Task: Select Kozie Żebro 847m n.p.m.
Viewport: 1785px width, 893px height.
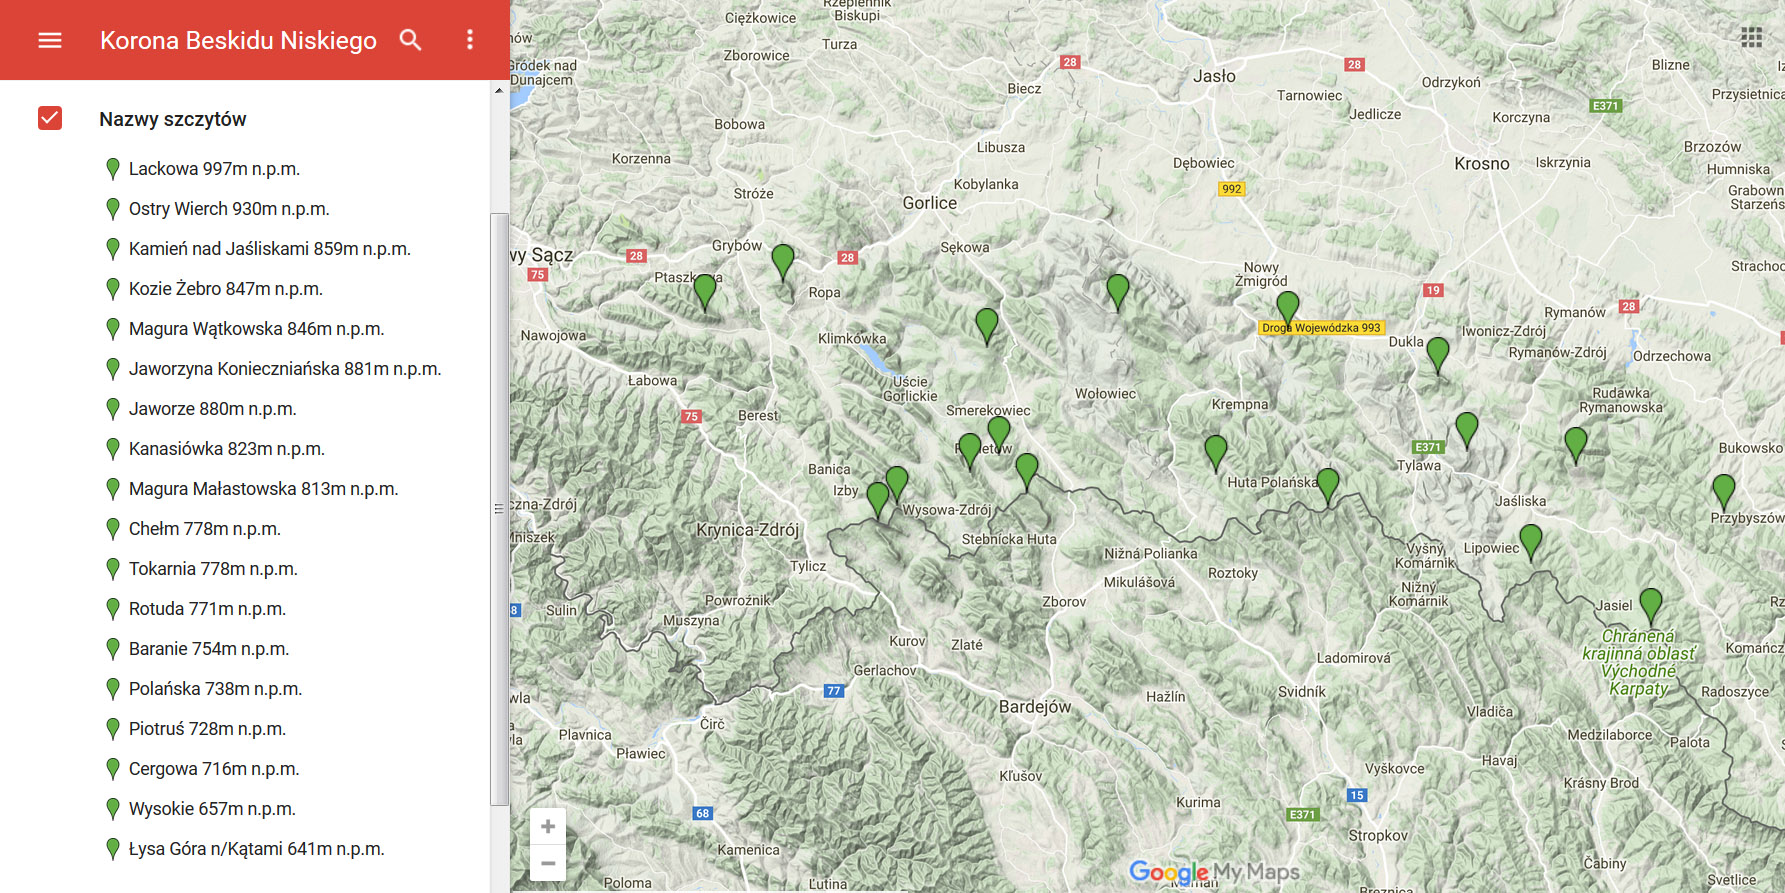Action: point(226,289)
